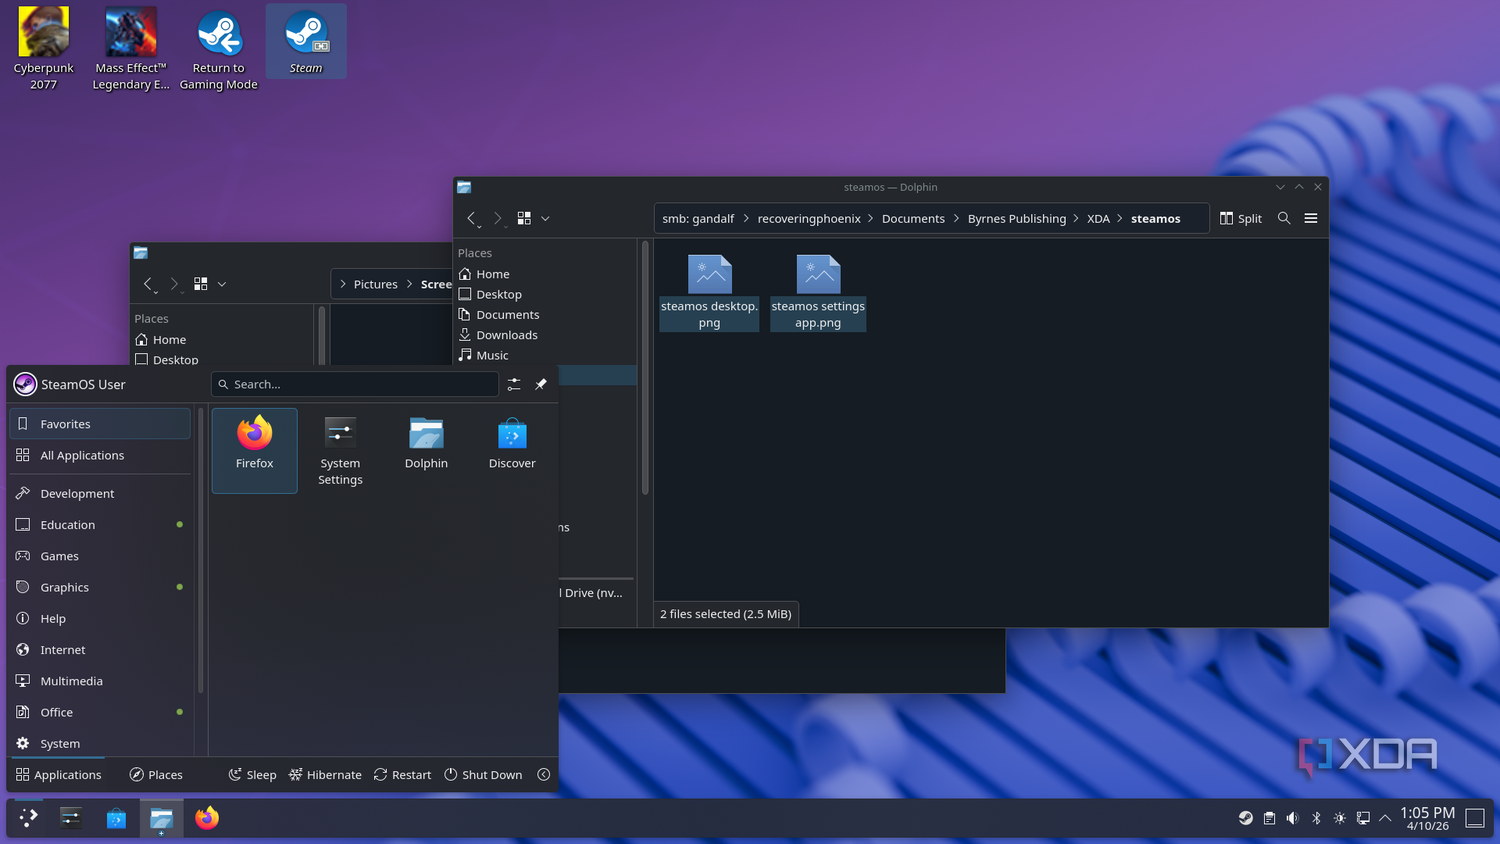1500x844 pixels.
Task: Open Cyberpunk 2077 desktop shortcut
Action: tap(43, 48)
